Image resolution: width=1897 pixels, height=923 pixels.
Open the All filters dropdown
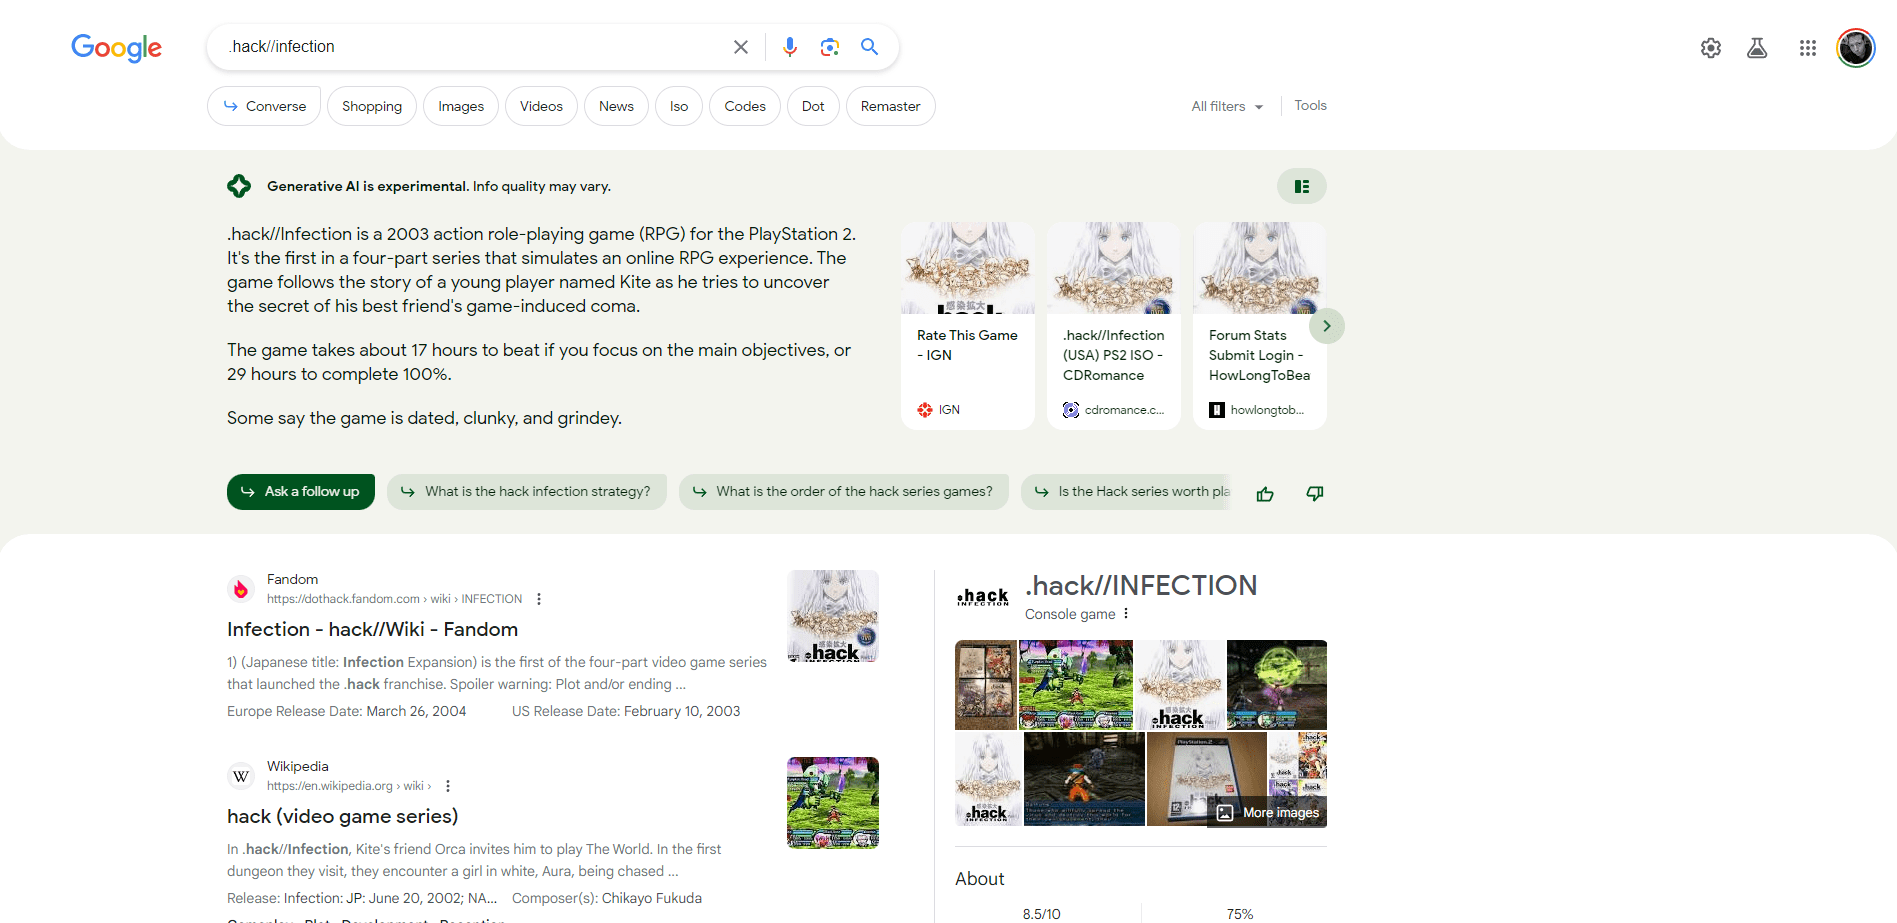click(x=1226, y=105)
